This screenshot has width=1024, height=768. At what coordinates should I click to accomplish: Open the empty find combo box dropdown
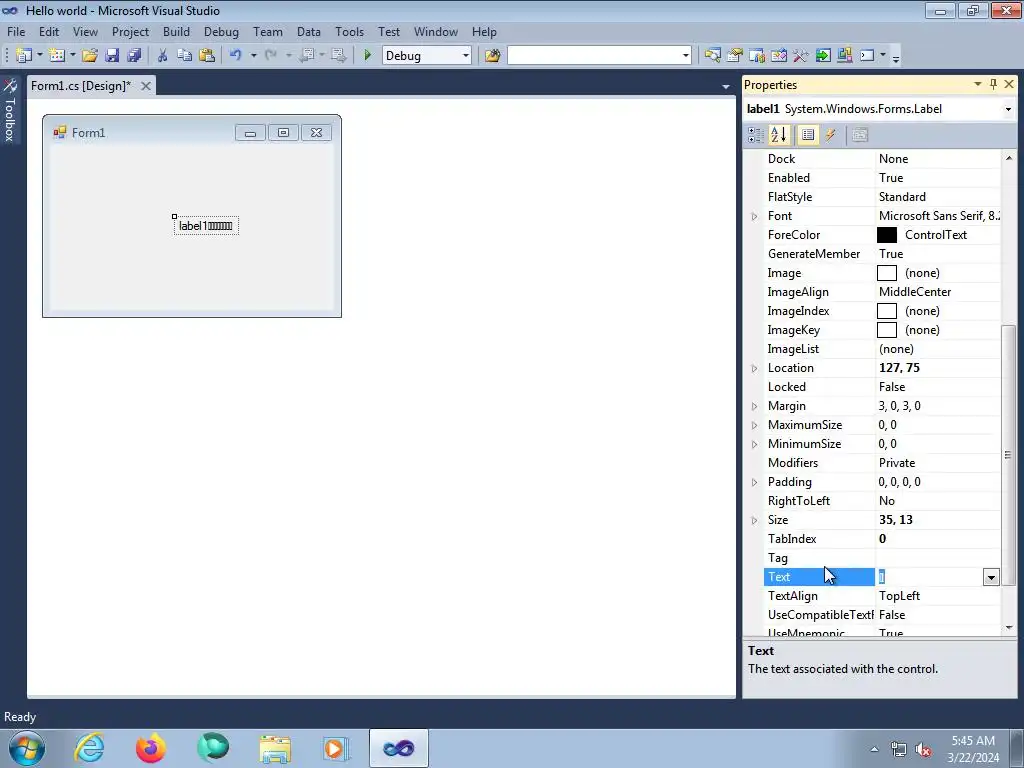(x=685, y=56)
